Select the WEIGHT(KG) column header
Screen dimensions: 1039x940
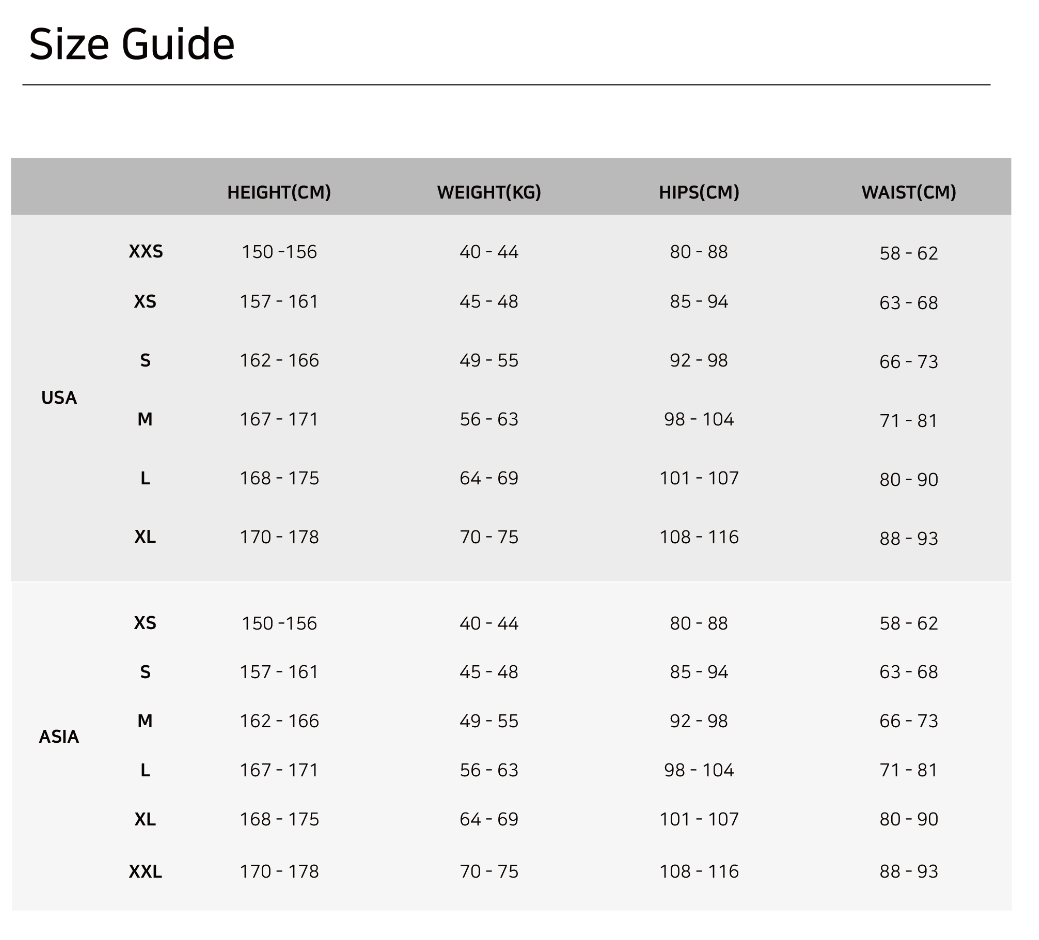[x=489, y=192]
